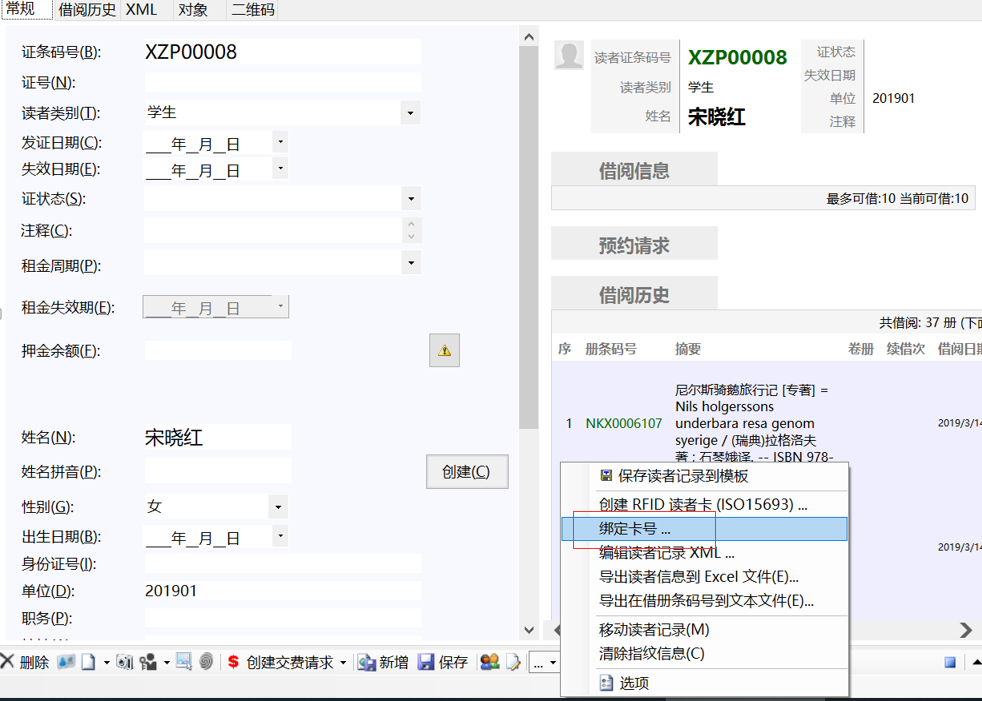Image resolution: width=982 pixels, height=701 pixels.
Task: Open the 出生日期 date picker arrow
Action: tap(280, 536)
